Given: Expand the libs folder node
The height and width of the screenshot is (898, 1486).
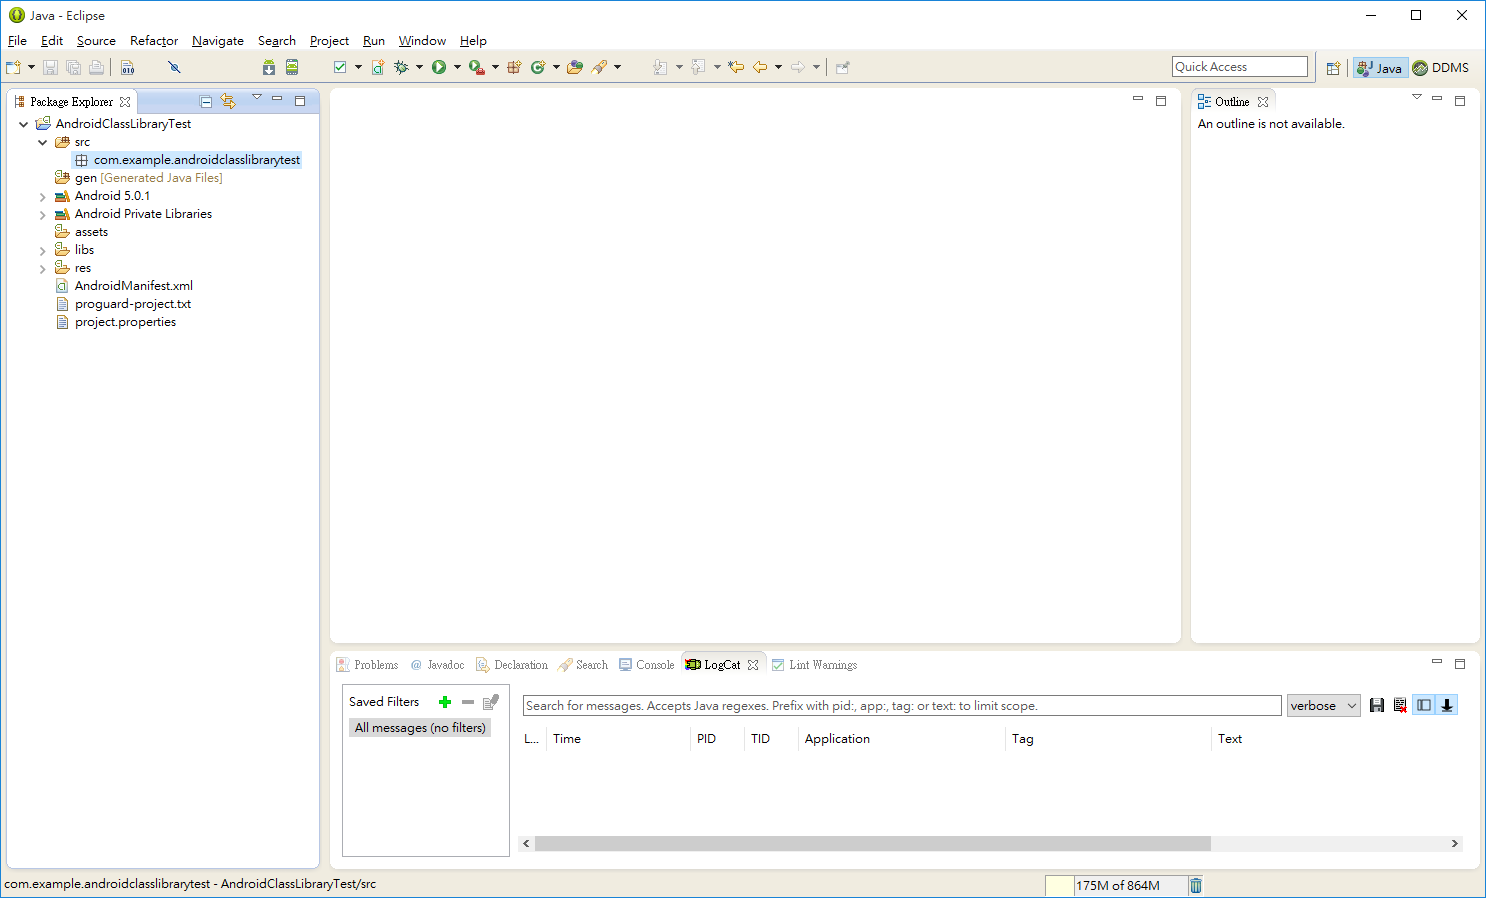Looking at the screenshot, I should [43, 251].
